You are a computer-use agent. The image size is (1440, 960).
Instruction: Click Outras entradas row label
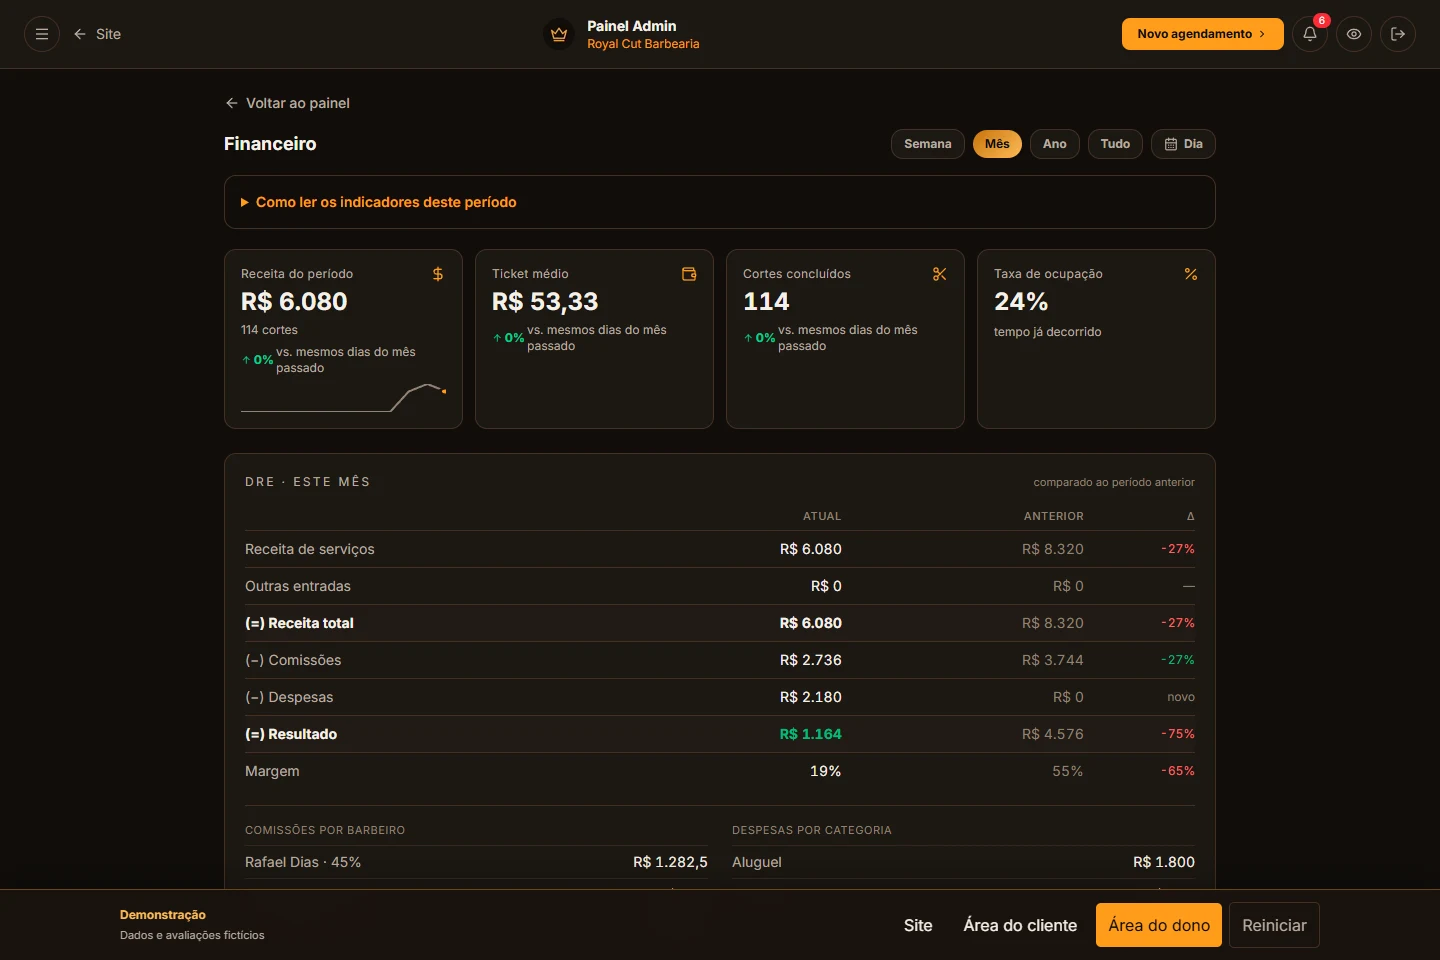pos(298,586)
